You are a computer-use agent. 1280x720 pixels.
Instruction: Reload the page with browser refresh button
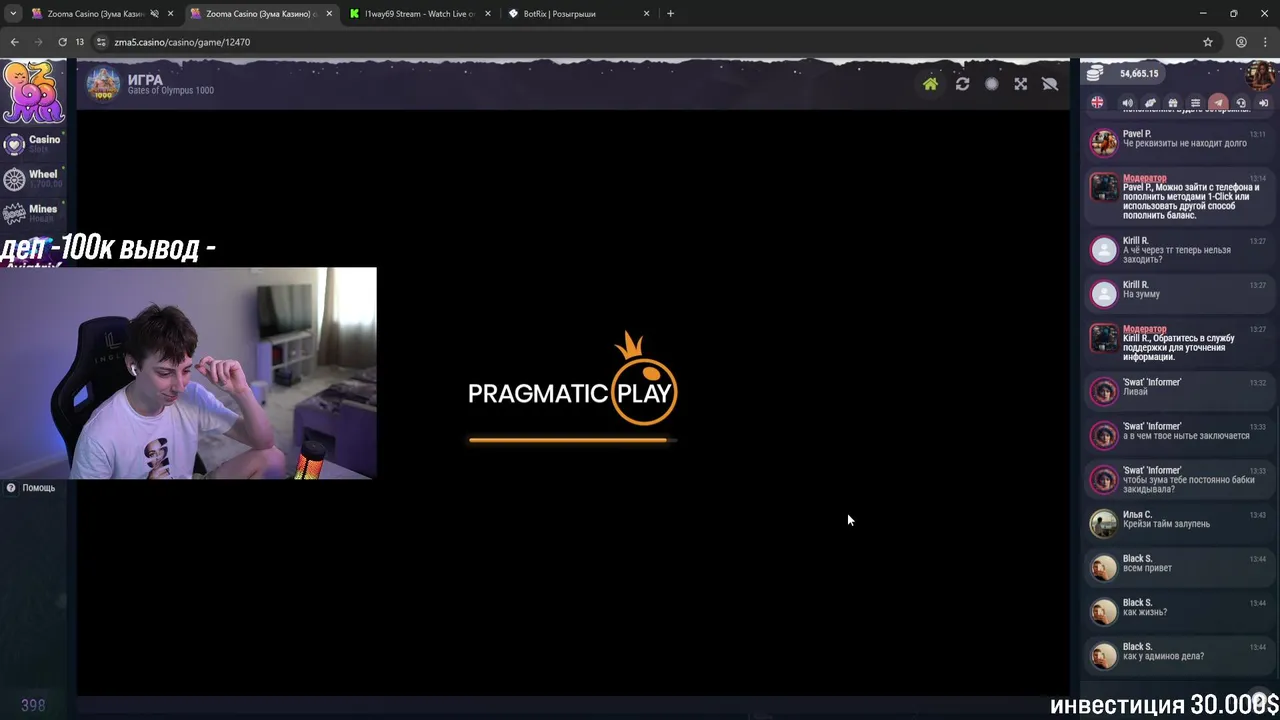click(62, 42)
